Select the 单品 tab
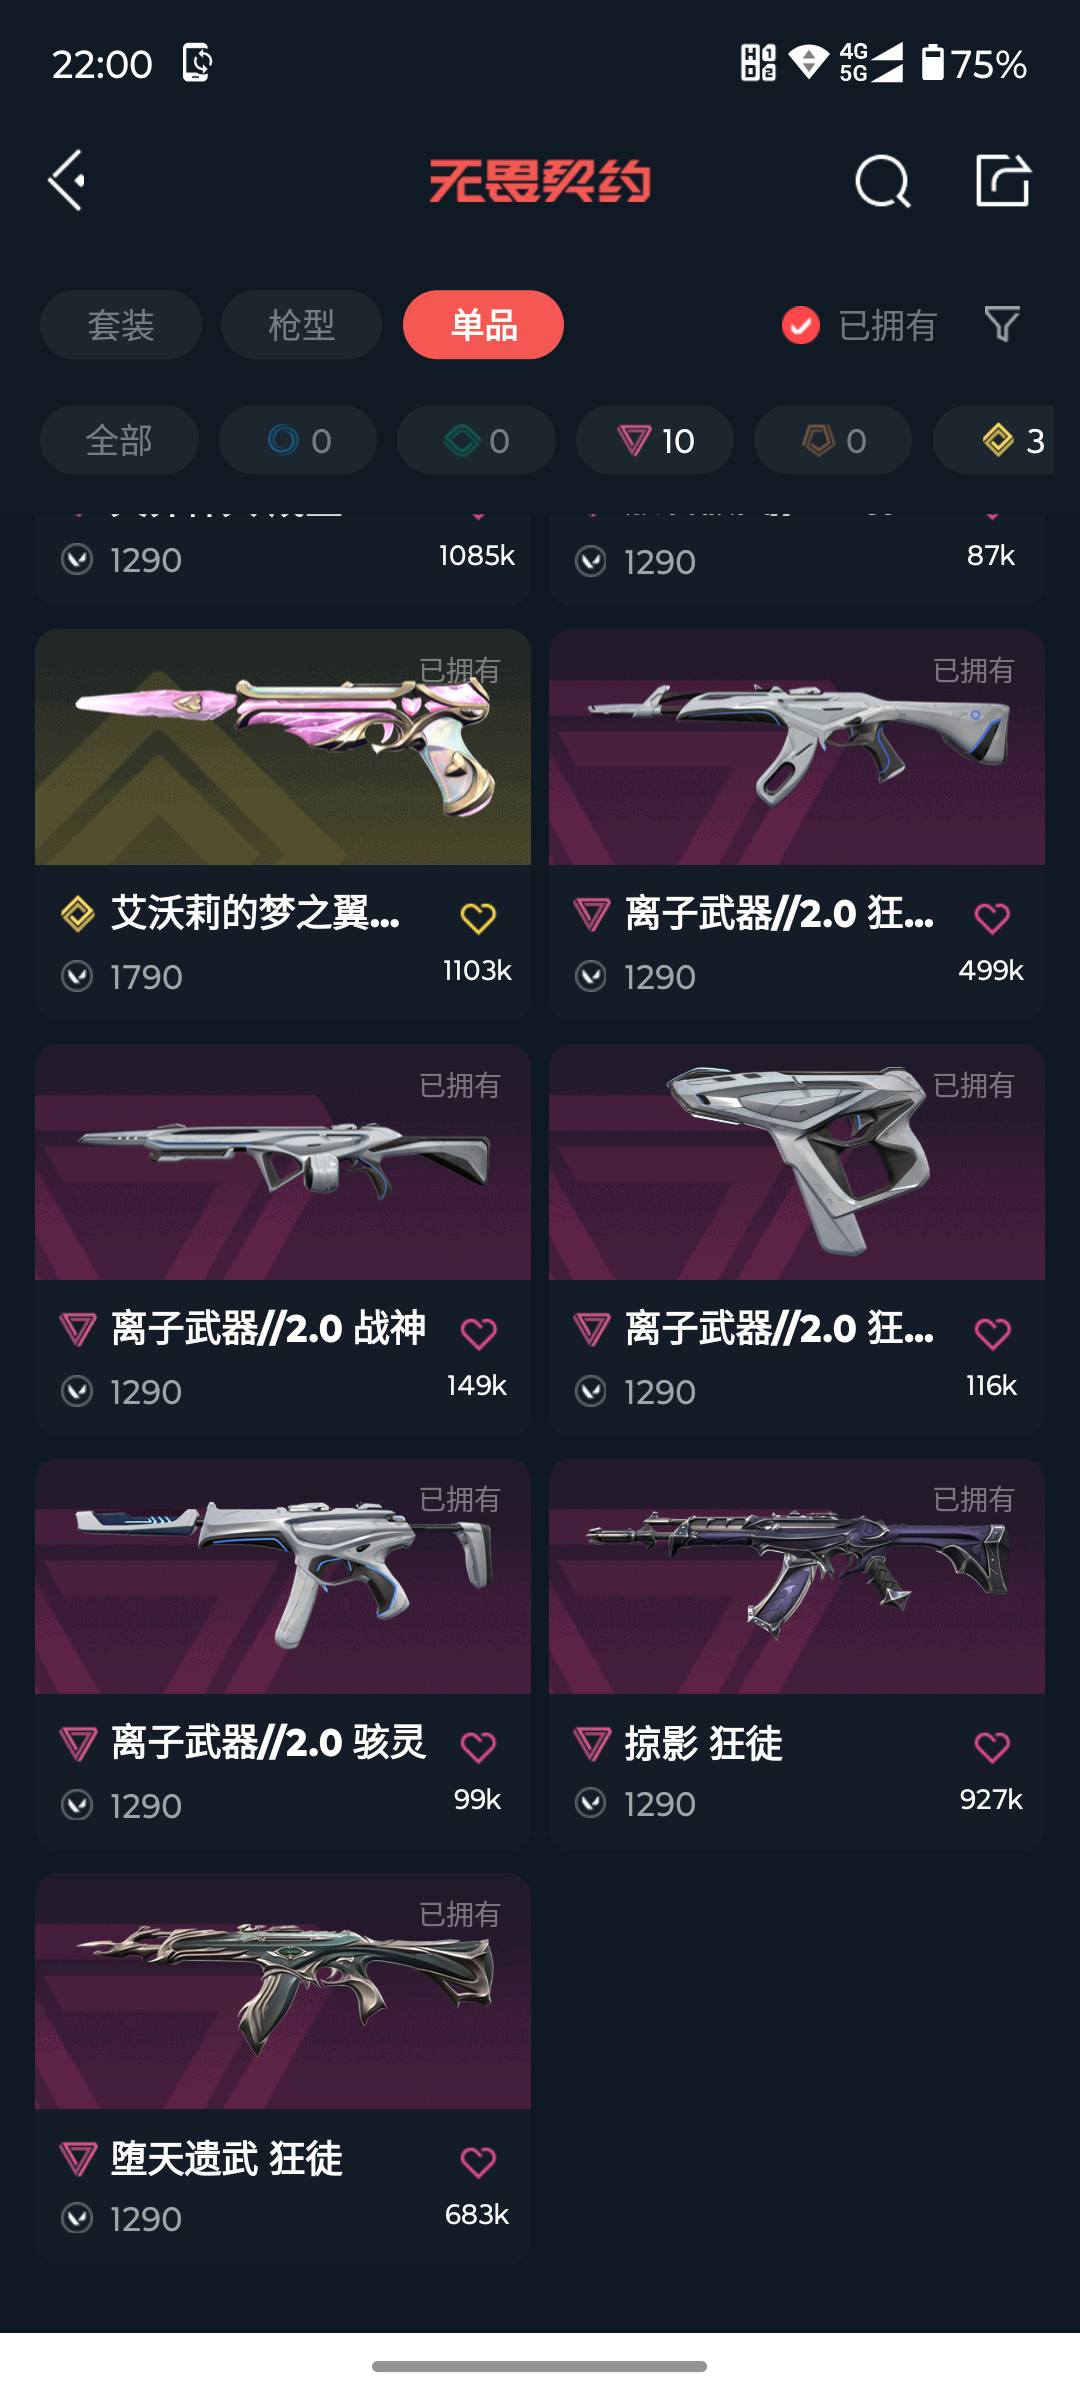The width and height of the screenshot is (1080, 2400). [483, 325]
